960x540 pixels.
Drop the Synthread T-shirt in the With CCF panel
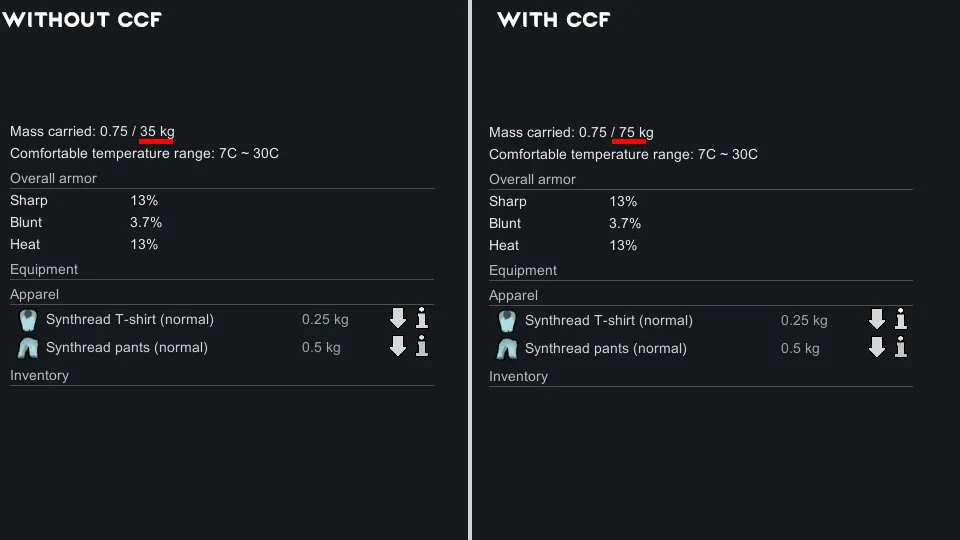(877, 320)
